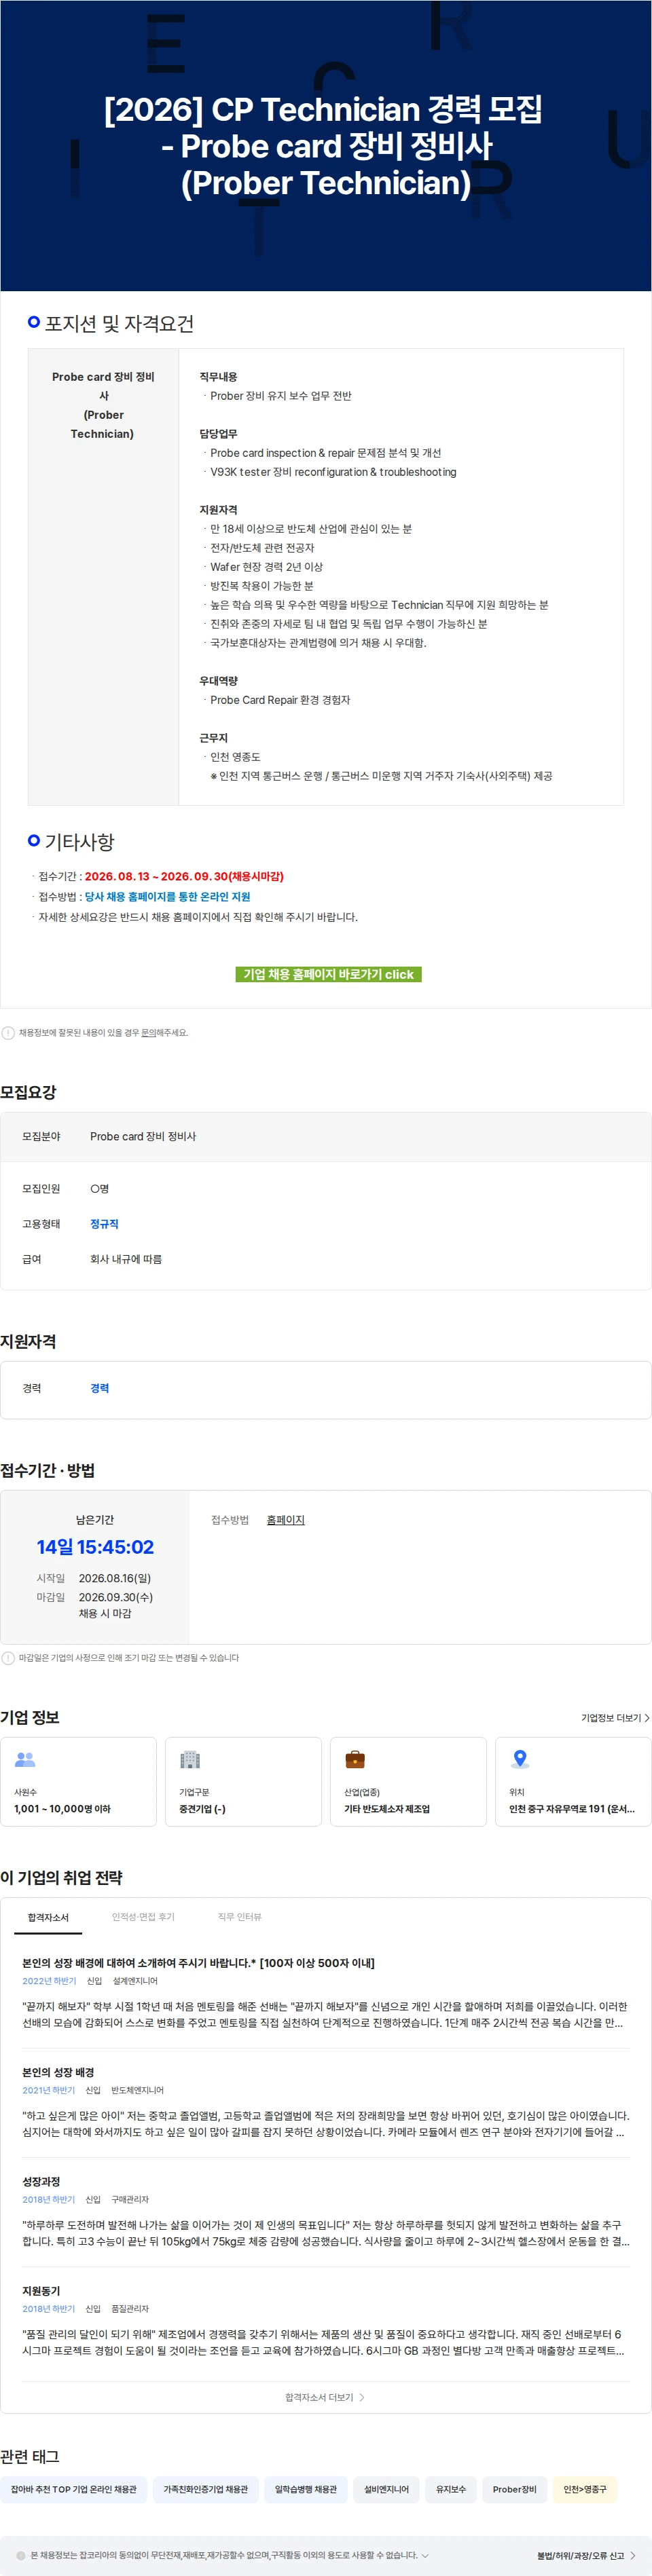
Task: Click the location pin icon in 위치 card
Action: [x=520, y=1759]
